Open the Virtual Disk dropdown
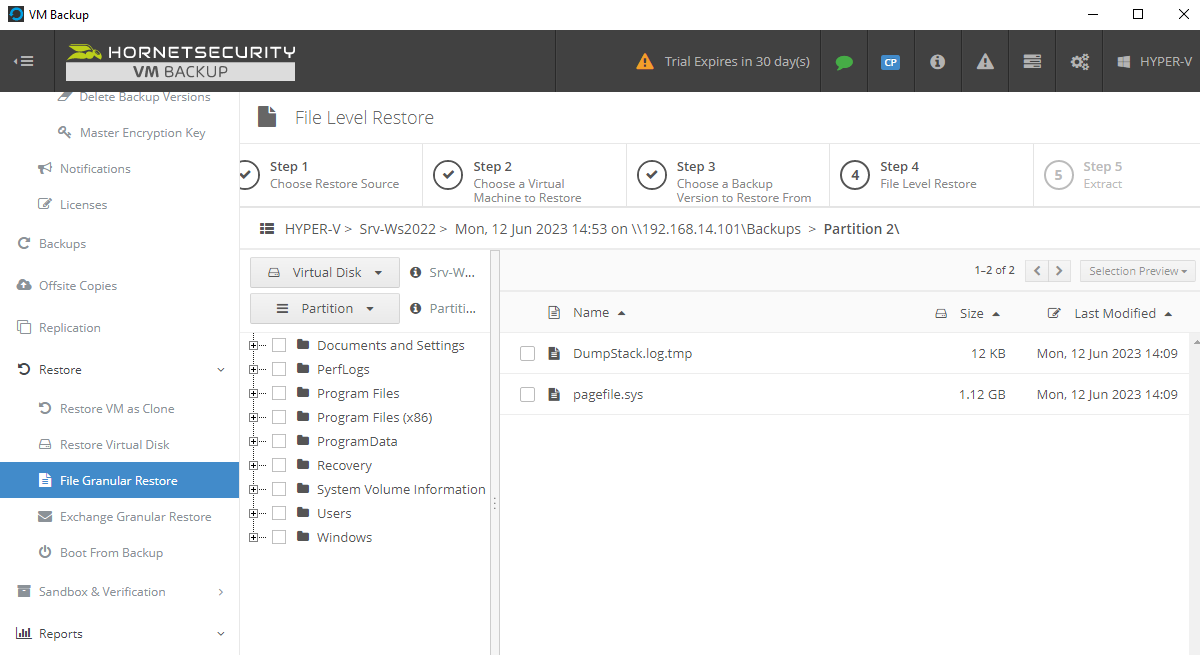 (x=325, y=272)
